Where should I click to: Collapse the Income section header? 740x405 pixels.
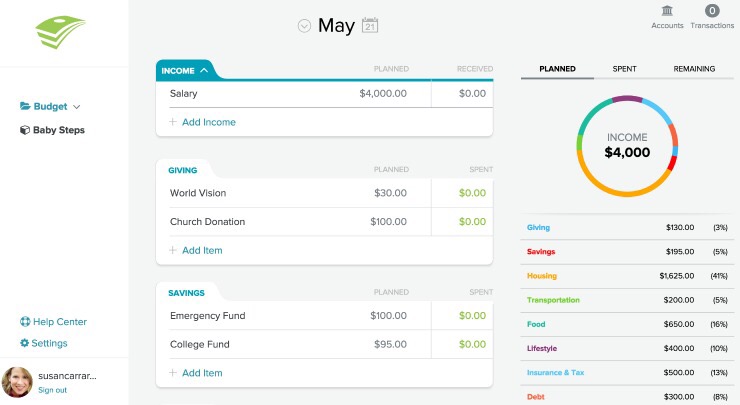point(185,71)
